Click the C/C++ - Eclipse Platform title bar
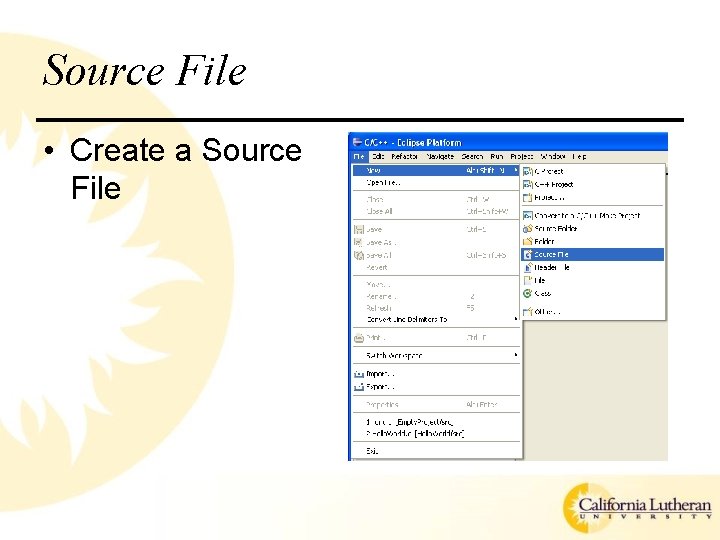Viewport: 720px width, 540px height. 508,142
